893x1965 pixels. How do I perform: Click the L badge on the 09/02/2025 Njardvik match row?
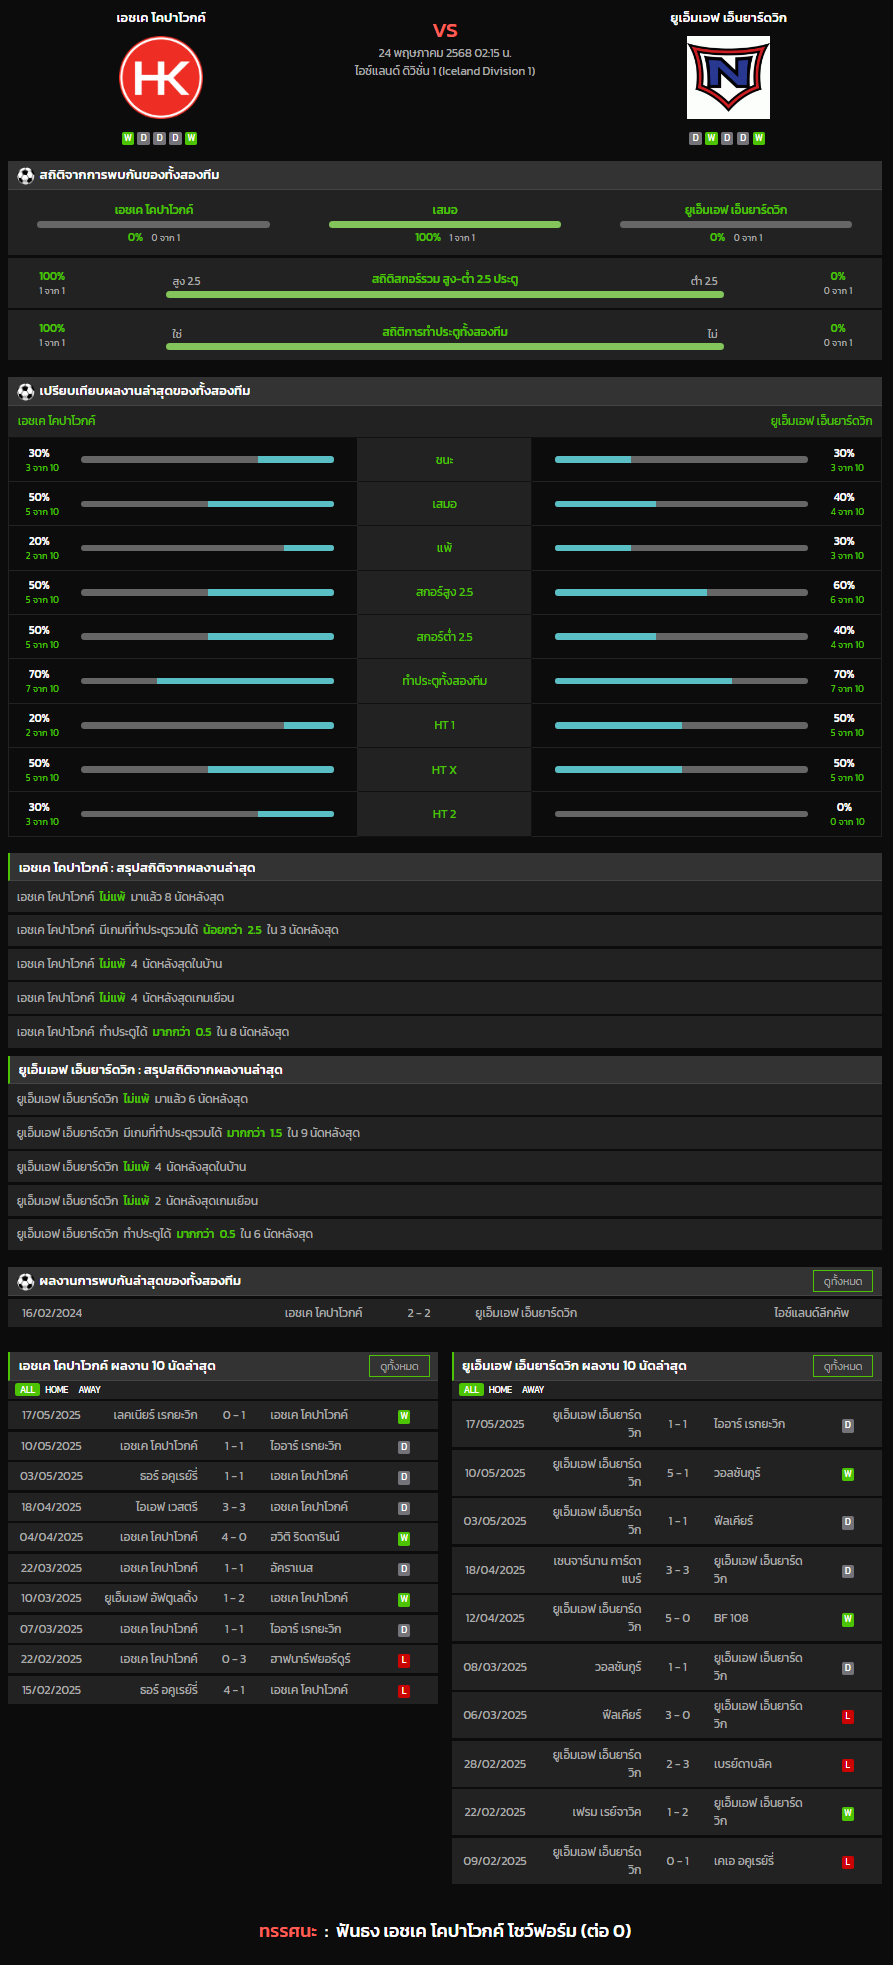tap(848, 1862)
